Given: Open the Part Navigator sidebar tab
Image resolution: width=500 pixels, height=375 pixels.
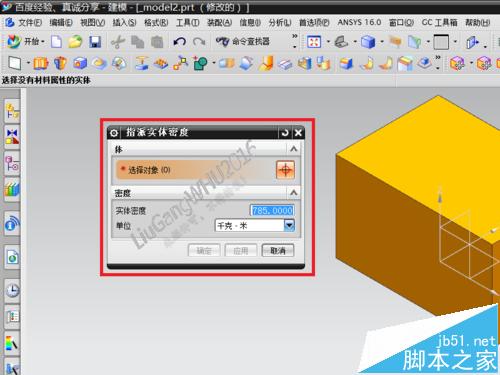Looking at the screenshot, I should tap(12, 164).
